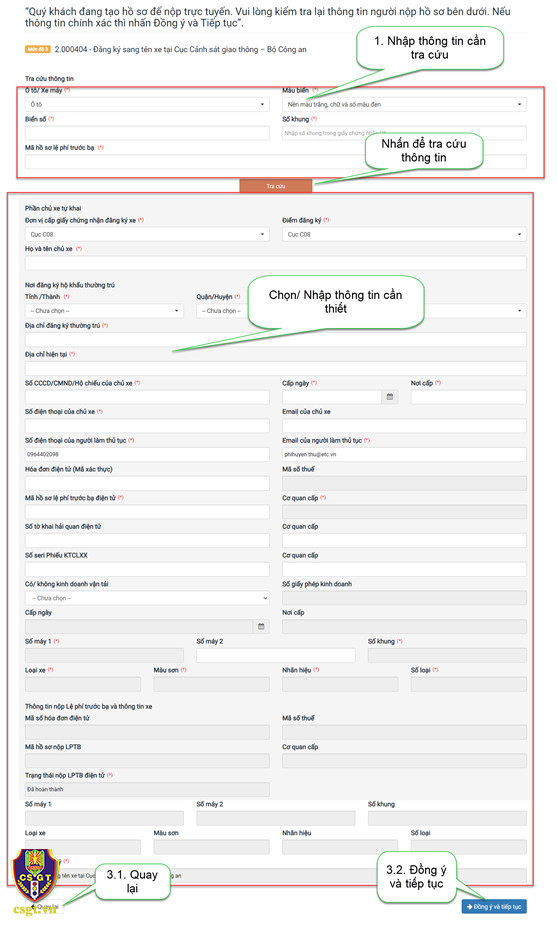Image resolution: width=557 pixels, height=927 pixels.
Task: Open calendar picker for ID card Cấp ngày
Action: click(390, 397)
